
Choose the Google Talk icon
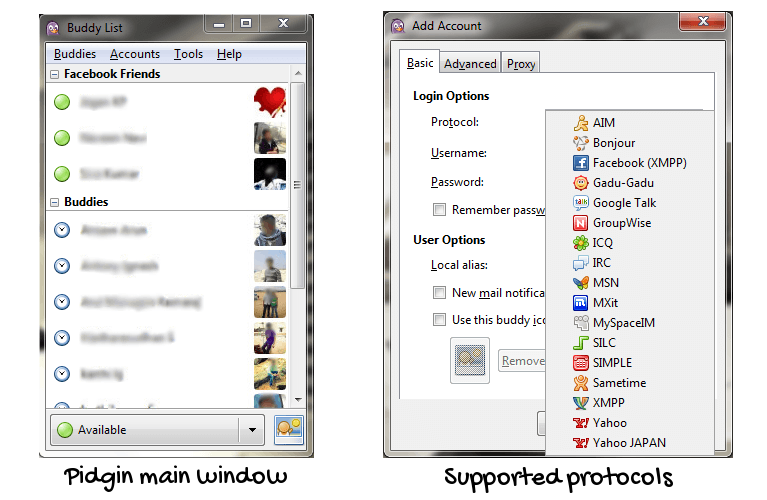[581, 203]
